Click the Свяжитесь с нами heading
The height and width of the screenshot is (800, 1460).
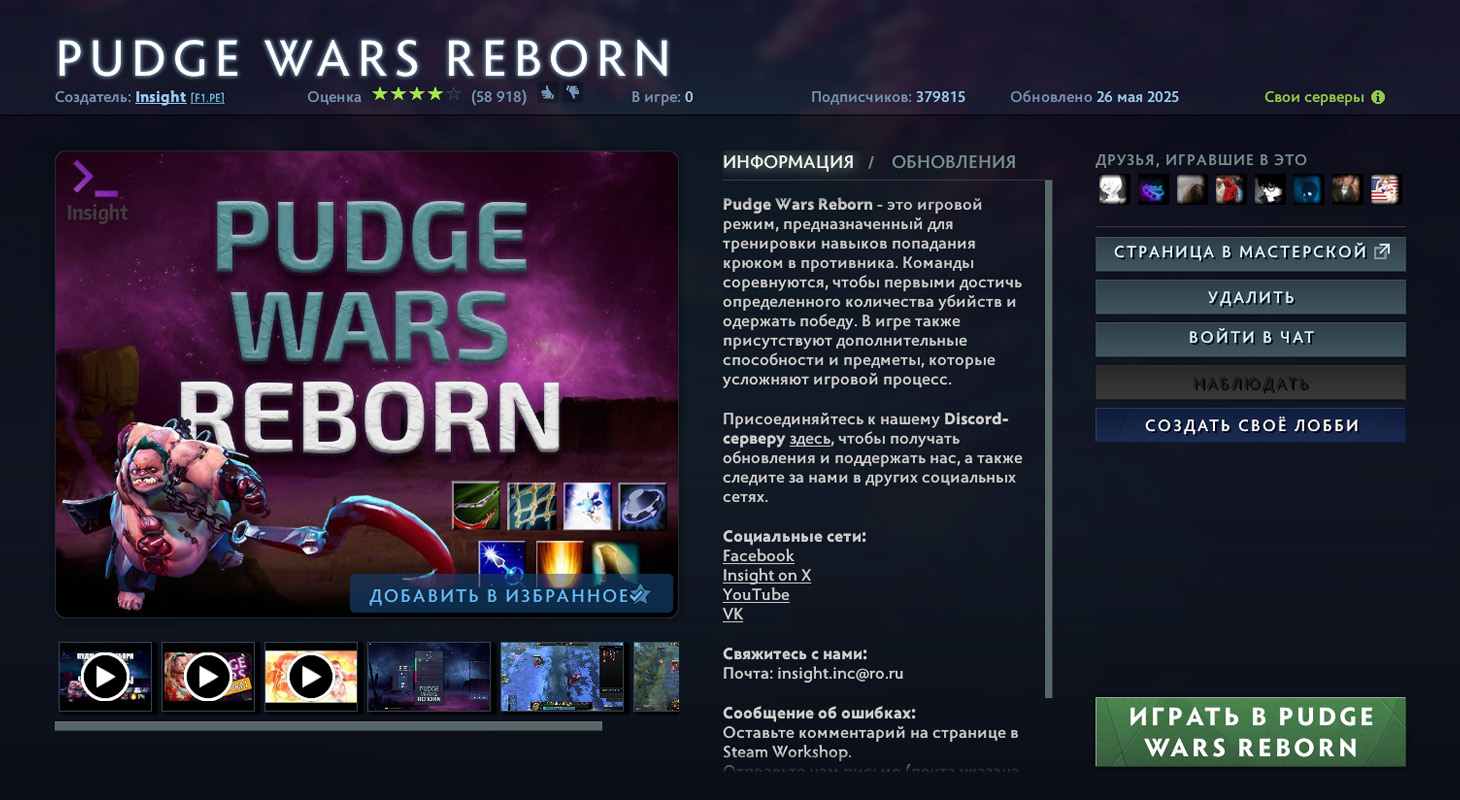pyautogui.click(x=795, y=654)
